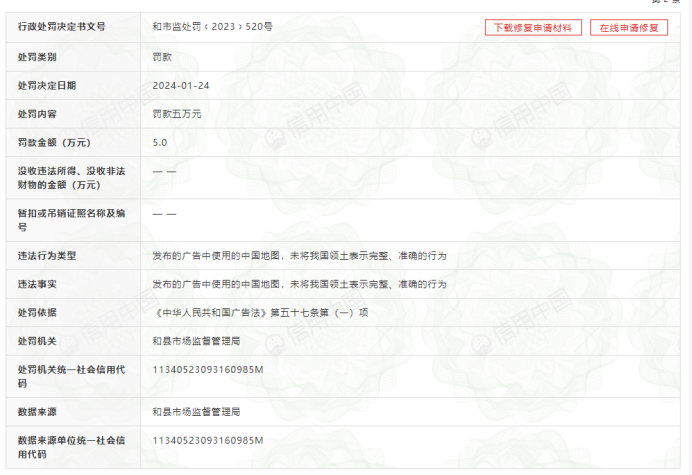Click the 处罚机关 label
The width and height of the screenshot is (692, 475).
[x=37, y=341]
